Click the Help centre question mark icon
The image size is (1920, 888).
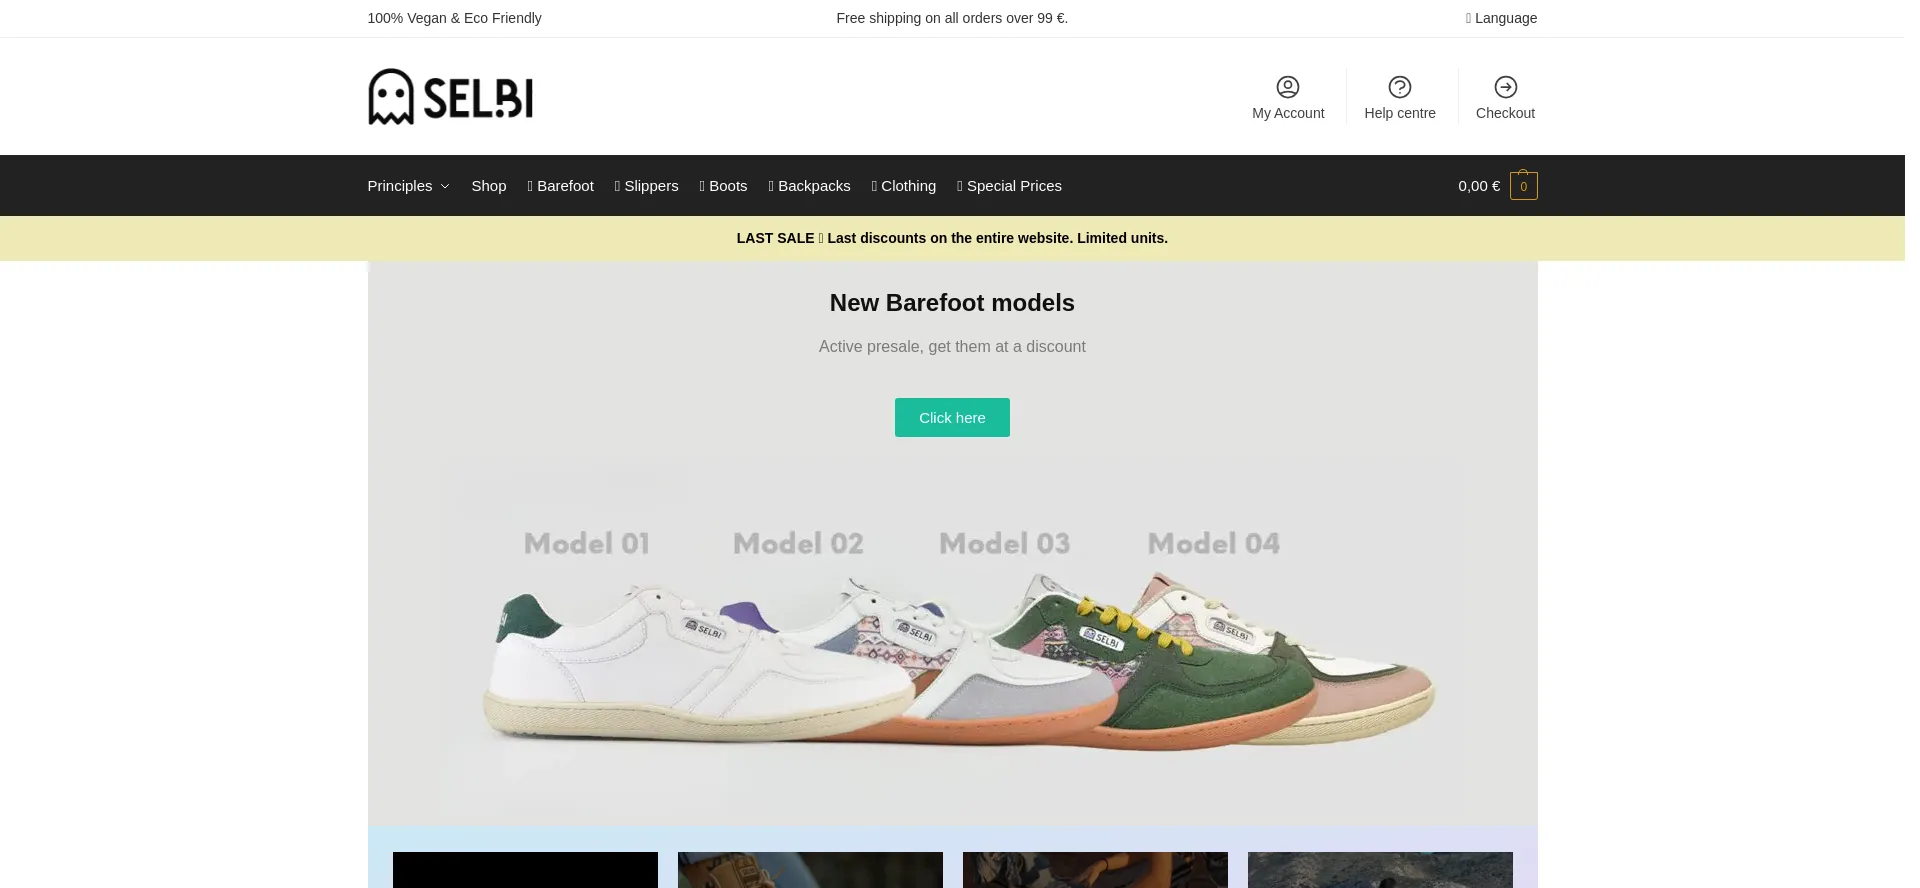1399,87
